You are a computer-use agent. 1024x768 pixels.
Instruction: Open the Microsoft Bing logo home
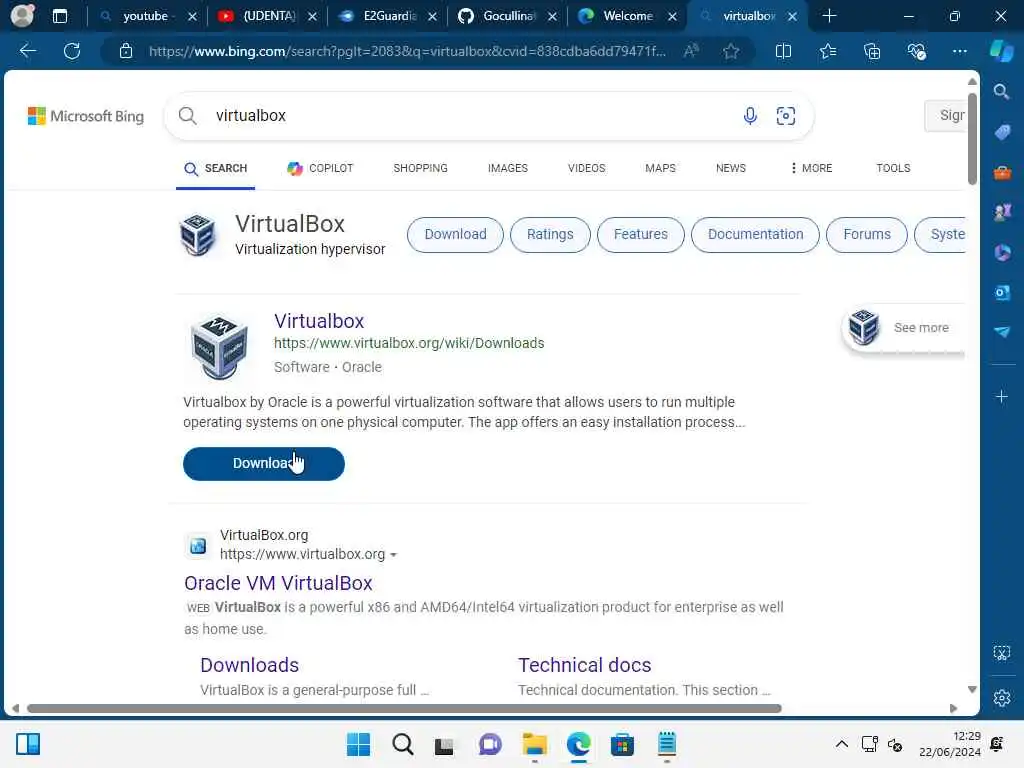click(x=86, y=116)
